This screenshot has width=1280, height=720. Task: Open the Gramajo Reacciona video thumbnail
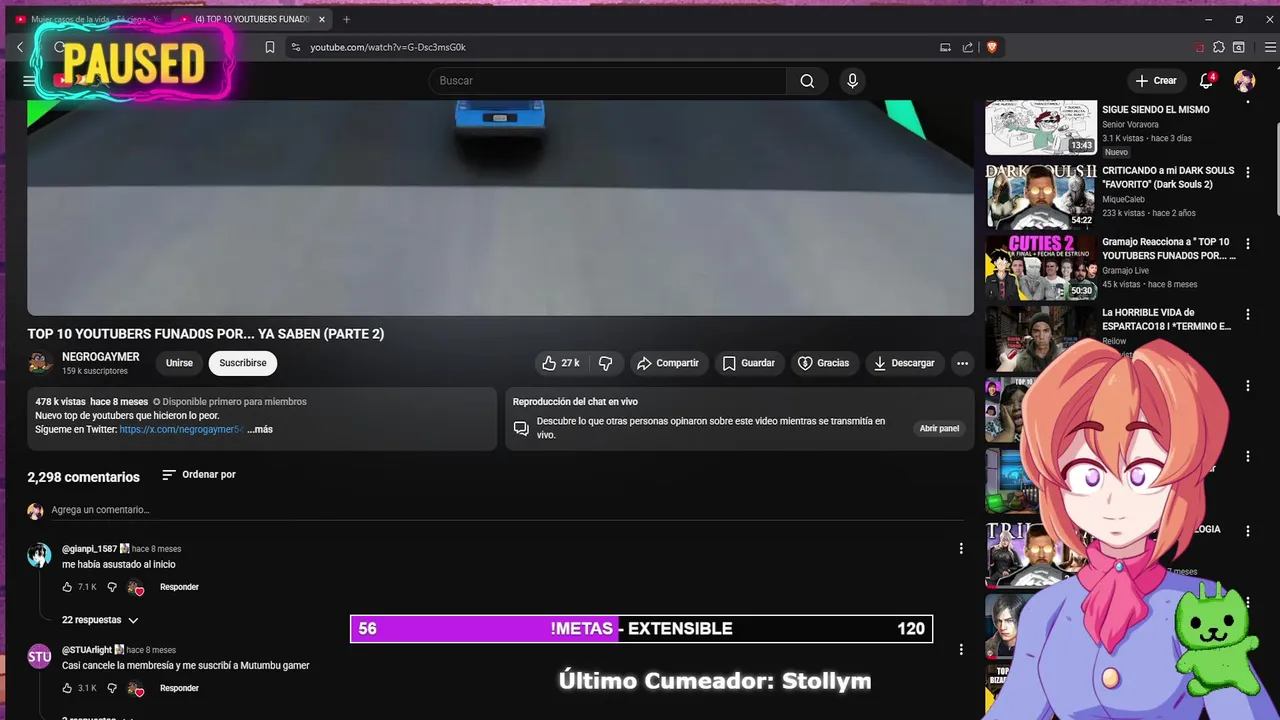point(1041,268)
